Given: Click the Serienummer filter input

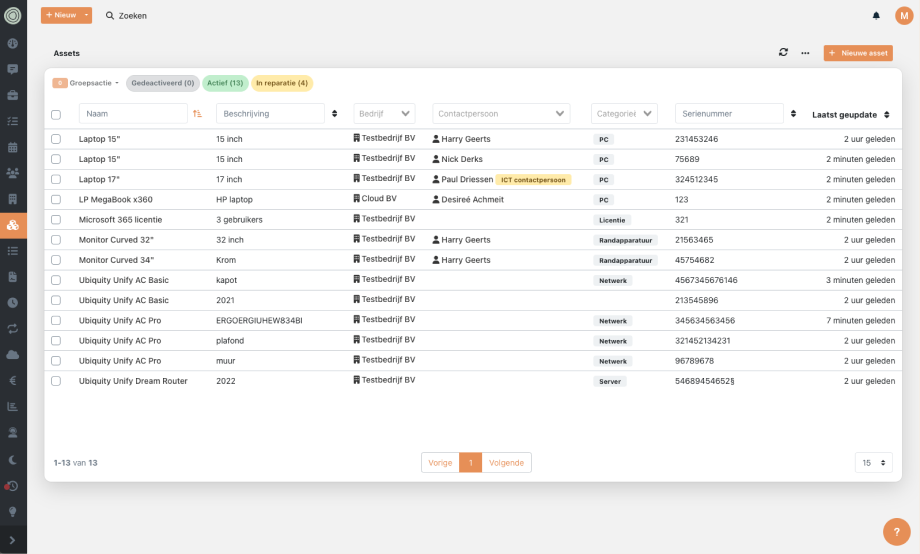Looking at the screenshot, I should click(x=729, y=113).
